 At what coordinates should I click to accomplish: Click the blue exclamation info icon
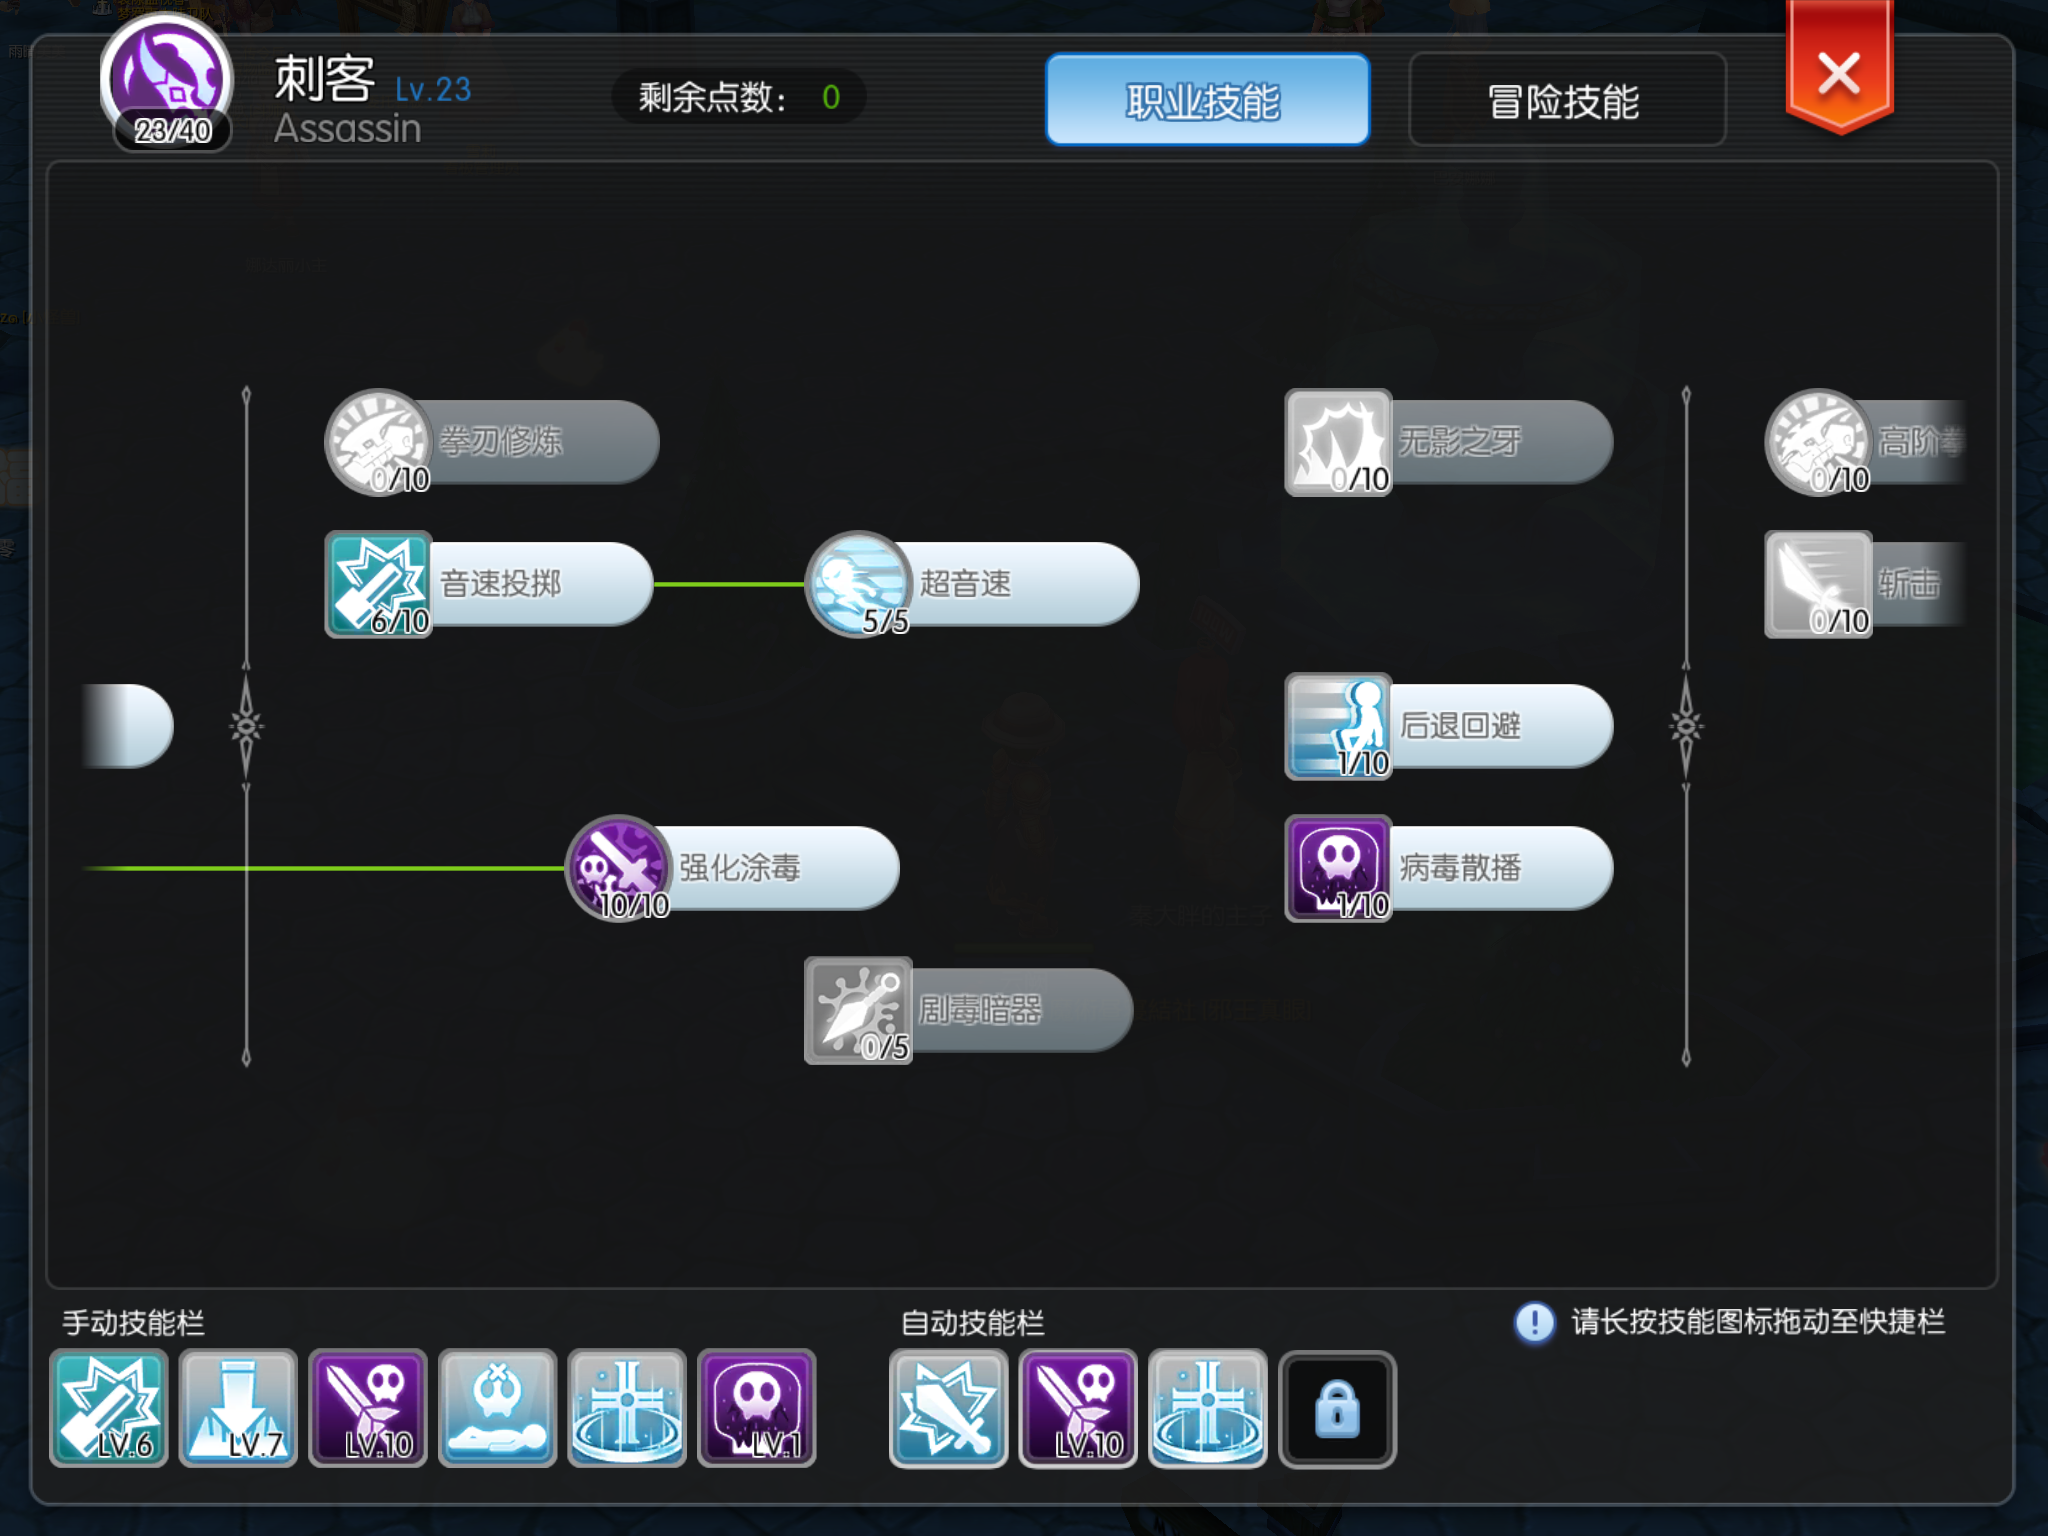pos(1535,1322)
